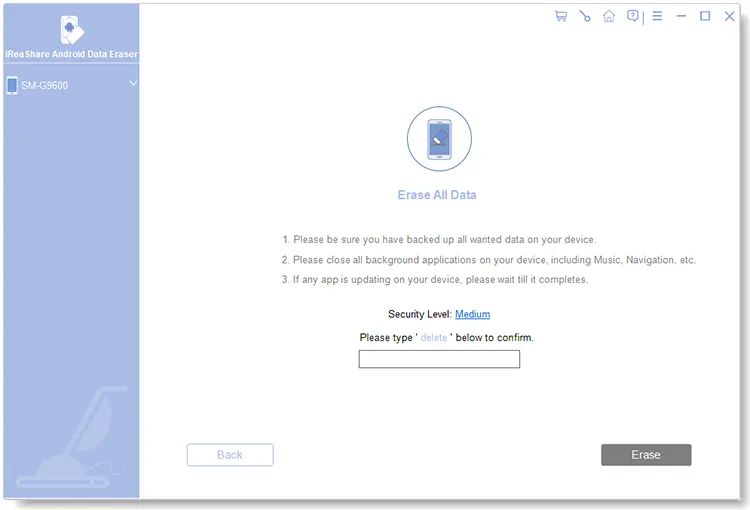Open the hamburger menu in title bar
750x510 pixels.
[657, 16]
